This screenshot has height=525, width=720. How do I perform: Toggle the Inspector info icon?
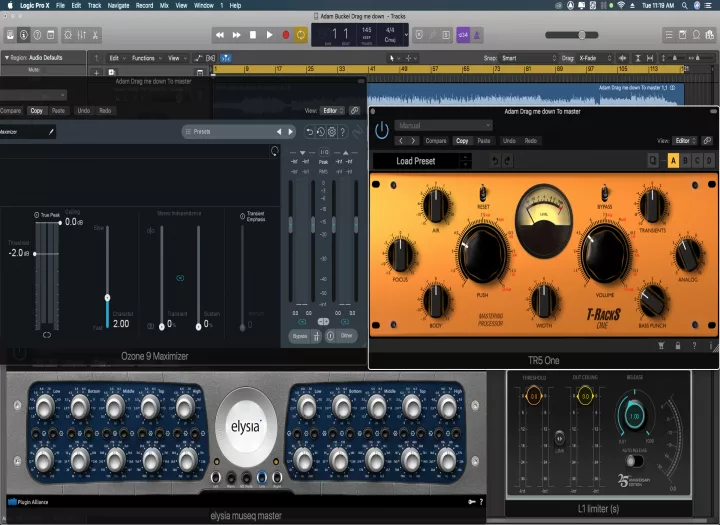coord(23,35)
